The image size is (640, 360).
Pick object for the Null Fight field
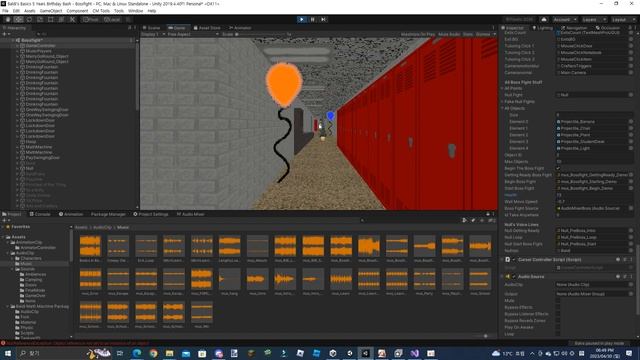[631, 95]
